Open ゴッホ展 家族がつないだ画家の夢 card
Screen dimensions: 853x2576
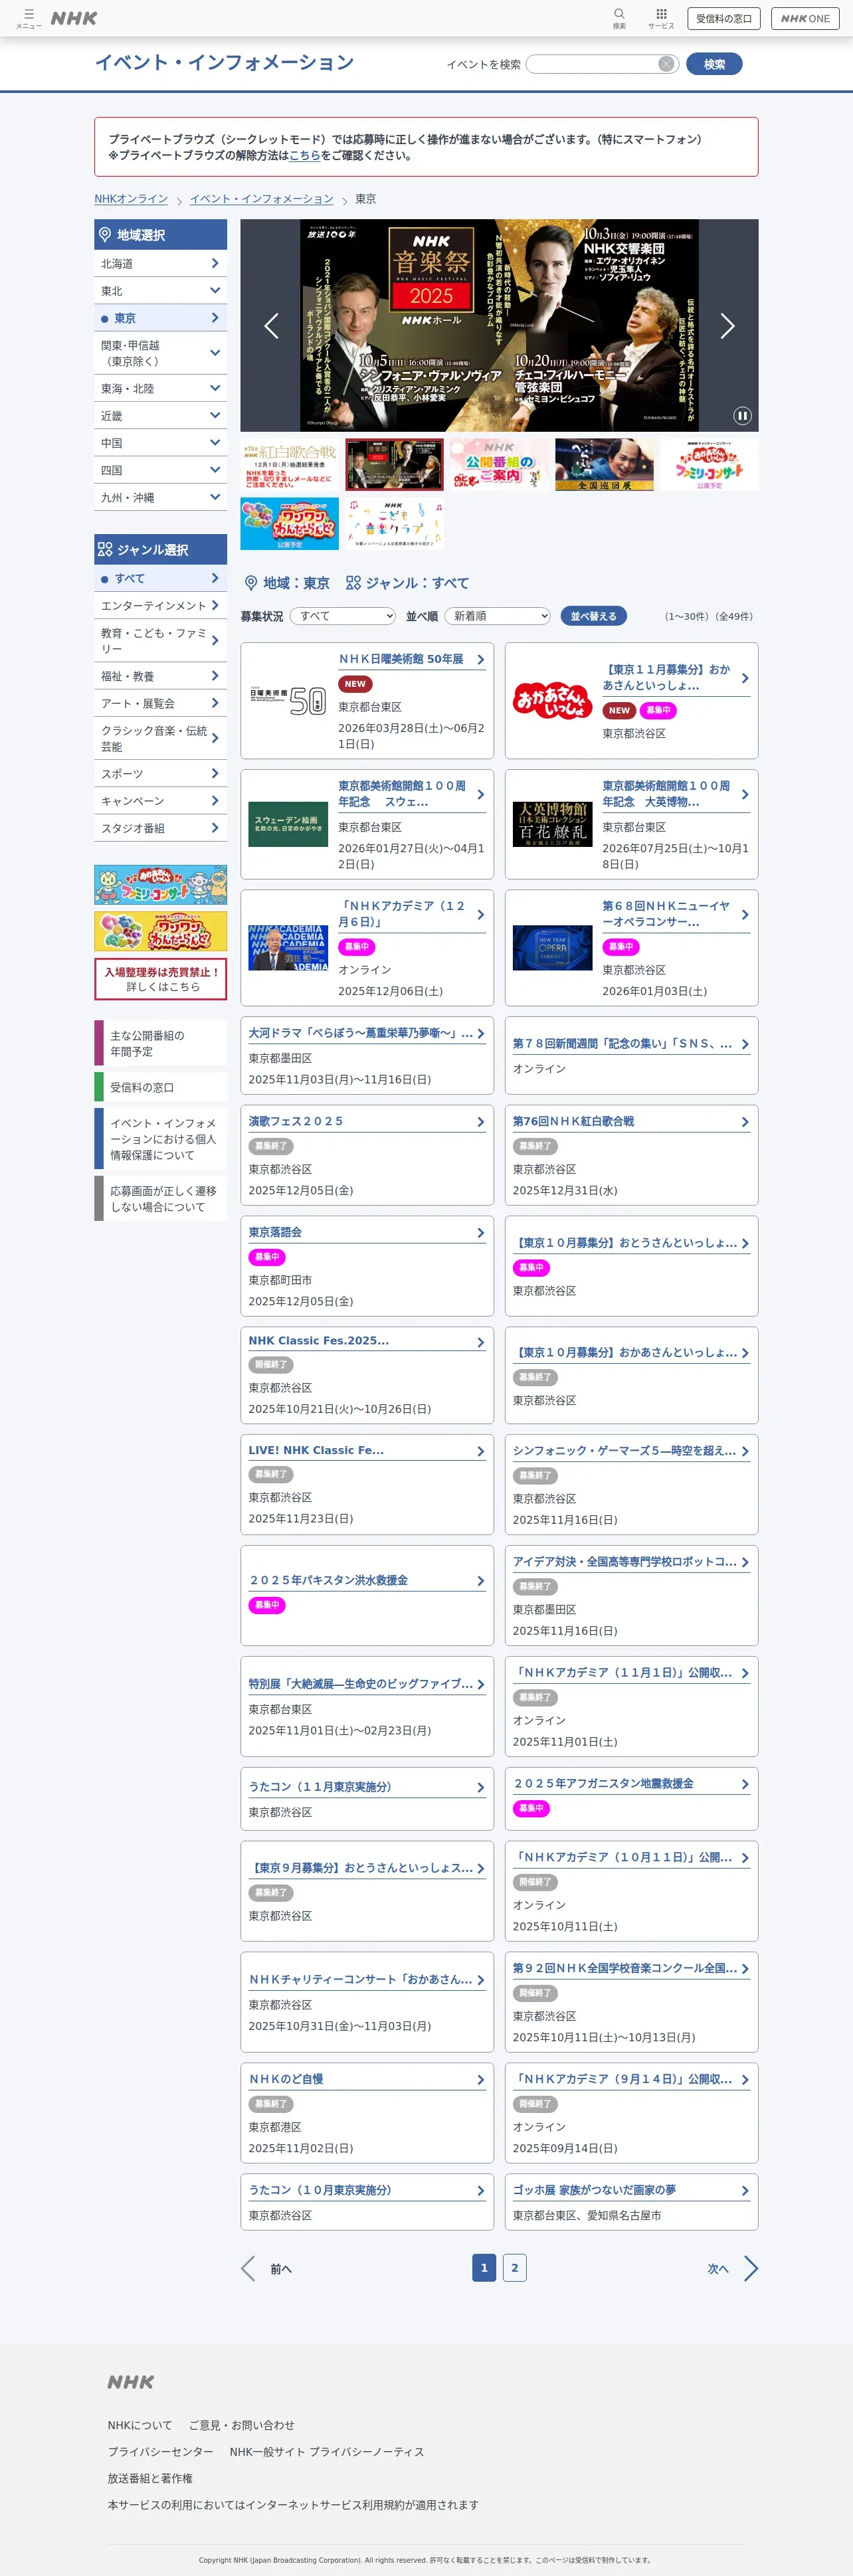[x=631, y=2202]
